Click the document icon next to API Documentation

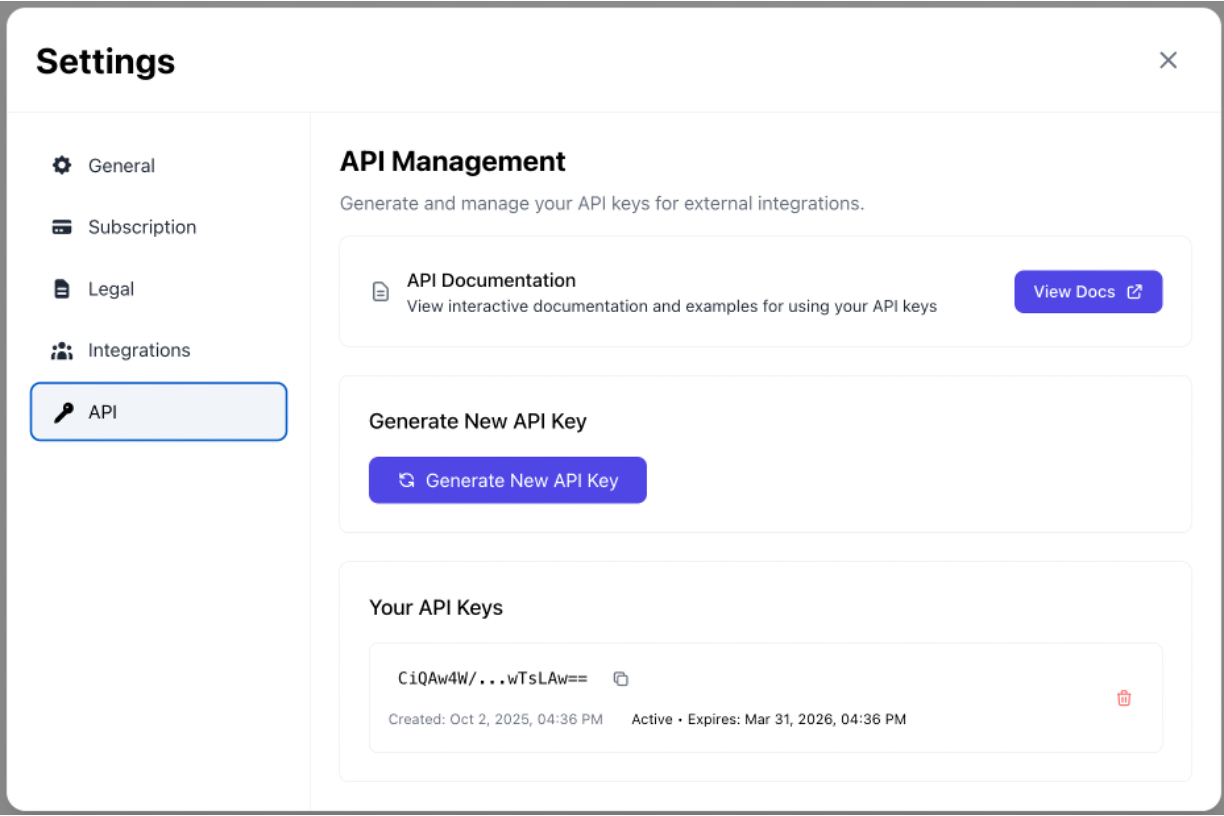coord(381,291)
